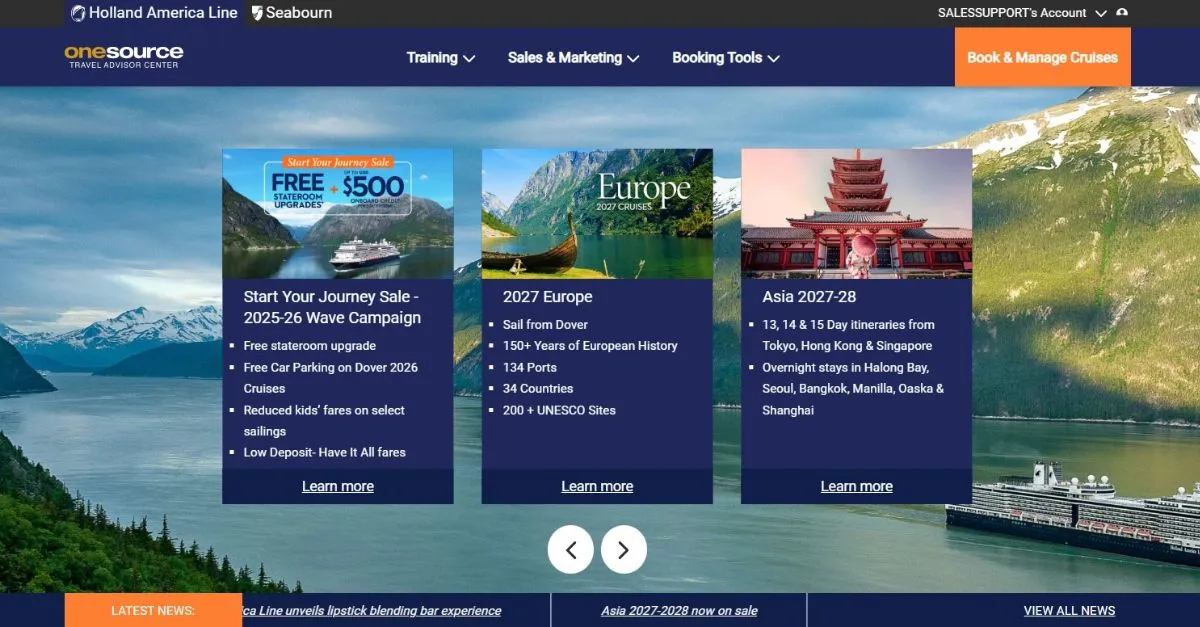Image resolution: width=1200 pixels, height=627 pixels.
Task: Select the Seabourn brand icon
Action: pos(257,13)
